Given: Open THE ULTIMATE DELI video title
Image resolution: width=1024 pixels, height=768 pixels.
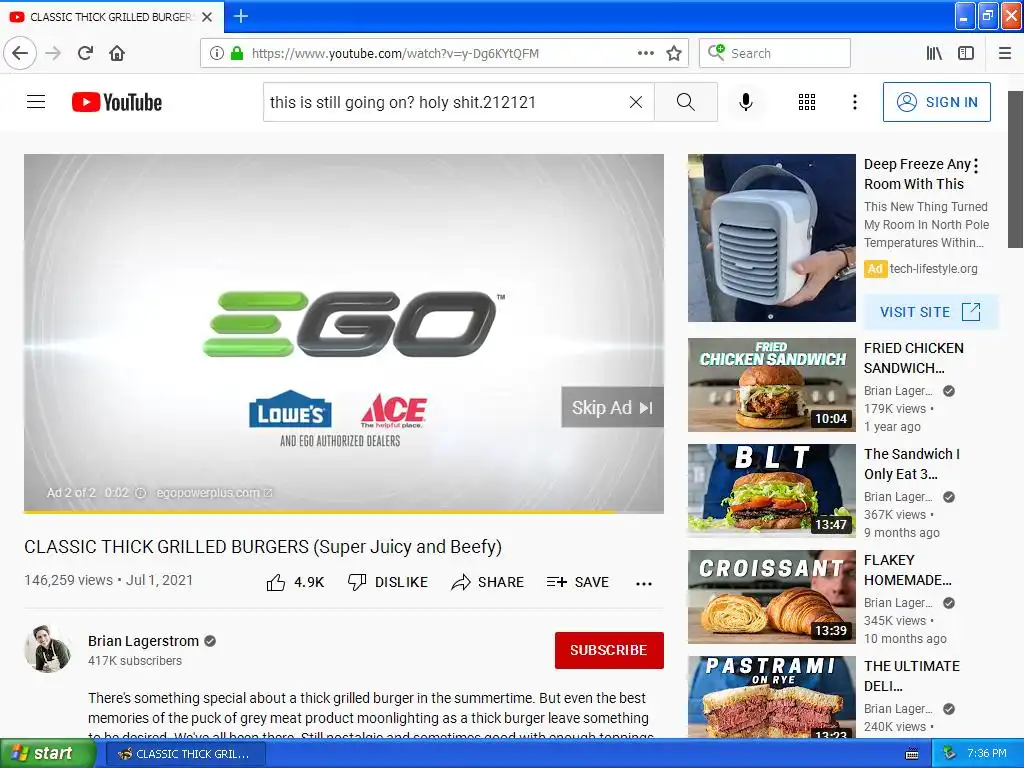Looking at the screenshot, I should tap(912, 676).
